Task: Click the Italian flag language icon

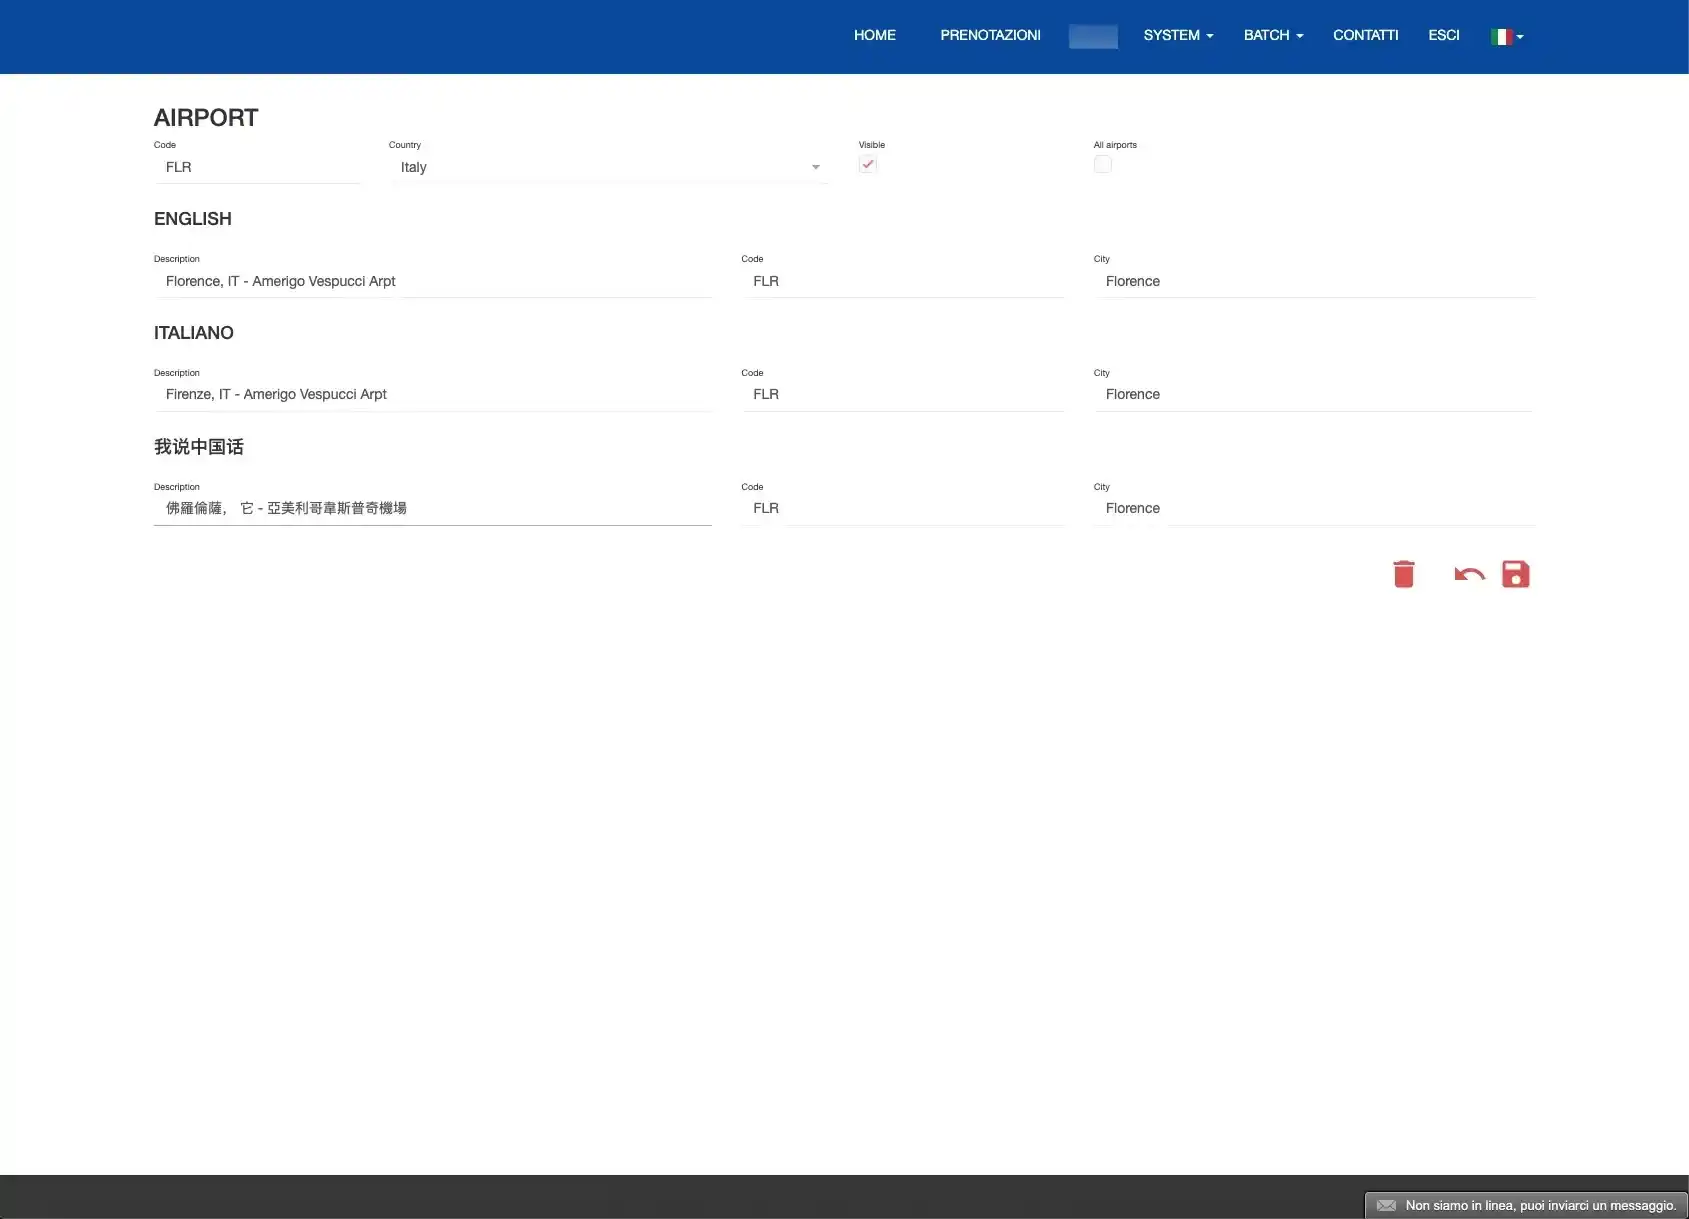Action: (x=1501, y=36)
